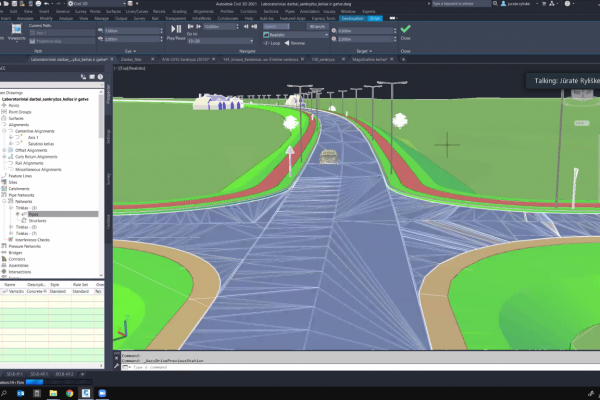Click the green Close checkmark icon
Image resolution: width=600 pixels, height=400 pixels.
coord(405,29)
